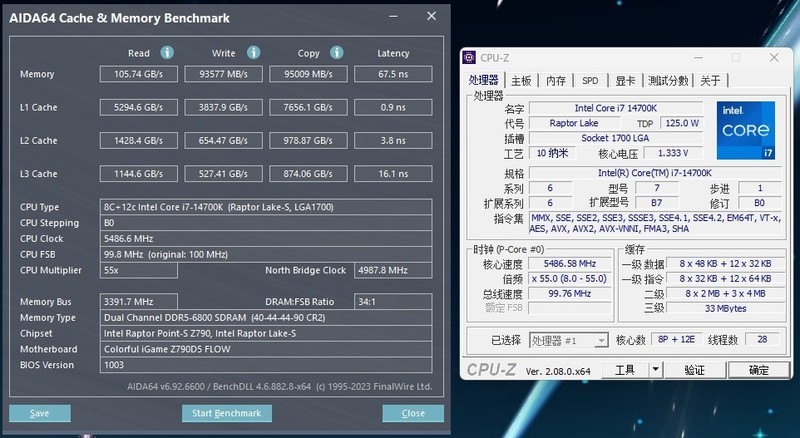The width and height of the screenshot is (800, 438).
Task: Click L2 Cache write value 654.47 GB/s
Action: tap(223, 140)
